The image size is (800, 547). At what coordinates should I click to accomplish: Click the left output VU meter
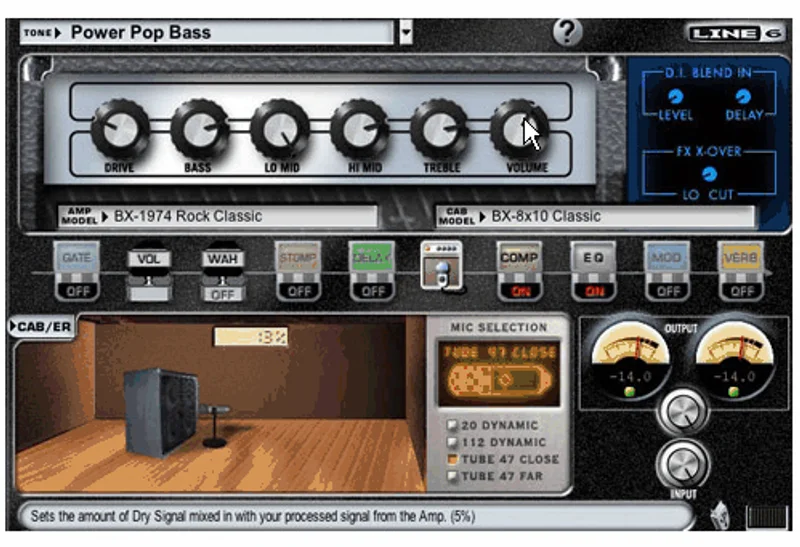point(631,358)
